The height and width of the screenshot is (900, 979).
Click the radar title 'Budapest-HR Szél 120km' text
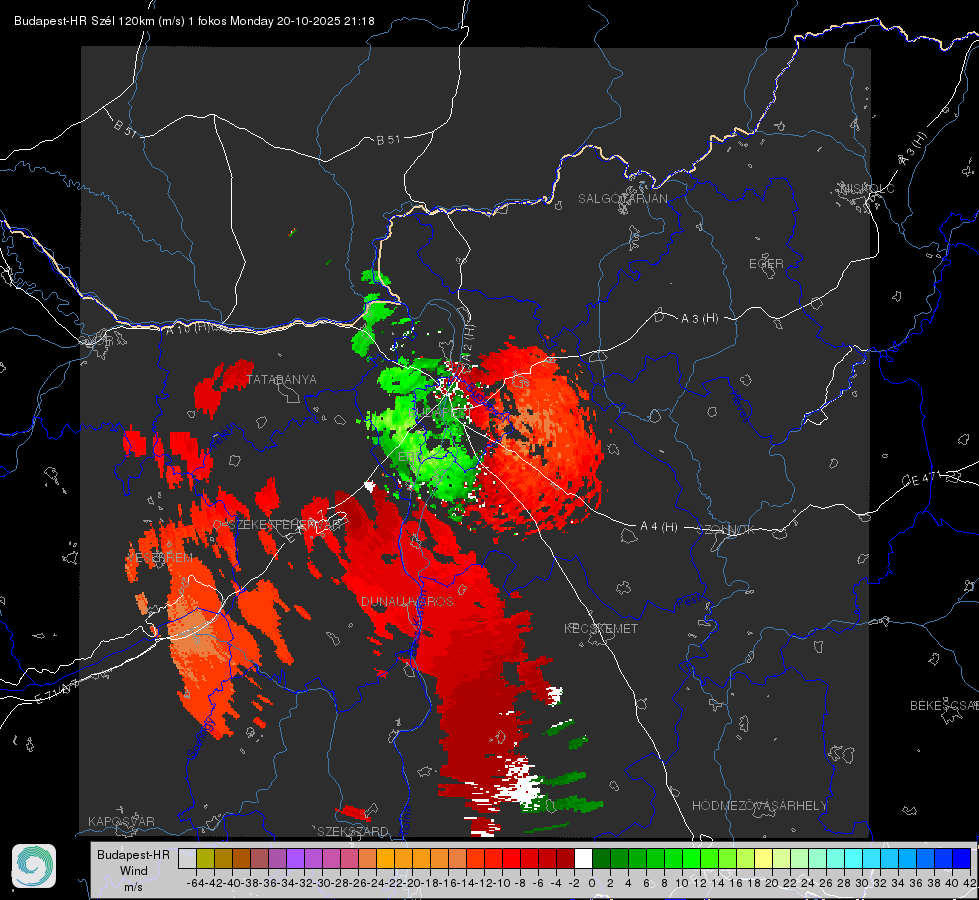click(85, 21)
